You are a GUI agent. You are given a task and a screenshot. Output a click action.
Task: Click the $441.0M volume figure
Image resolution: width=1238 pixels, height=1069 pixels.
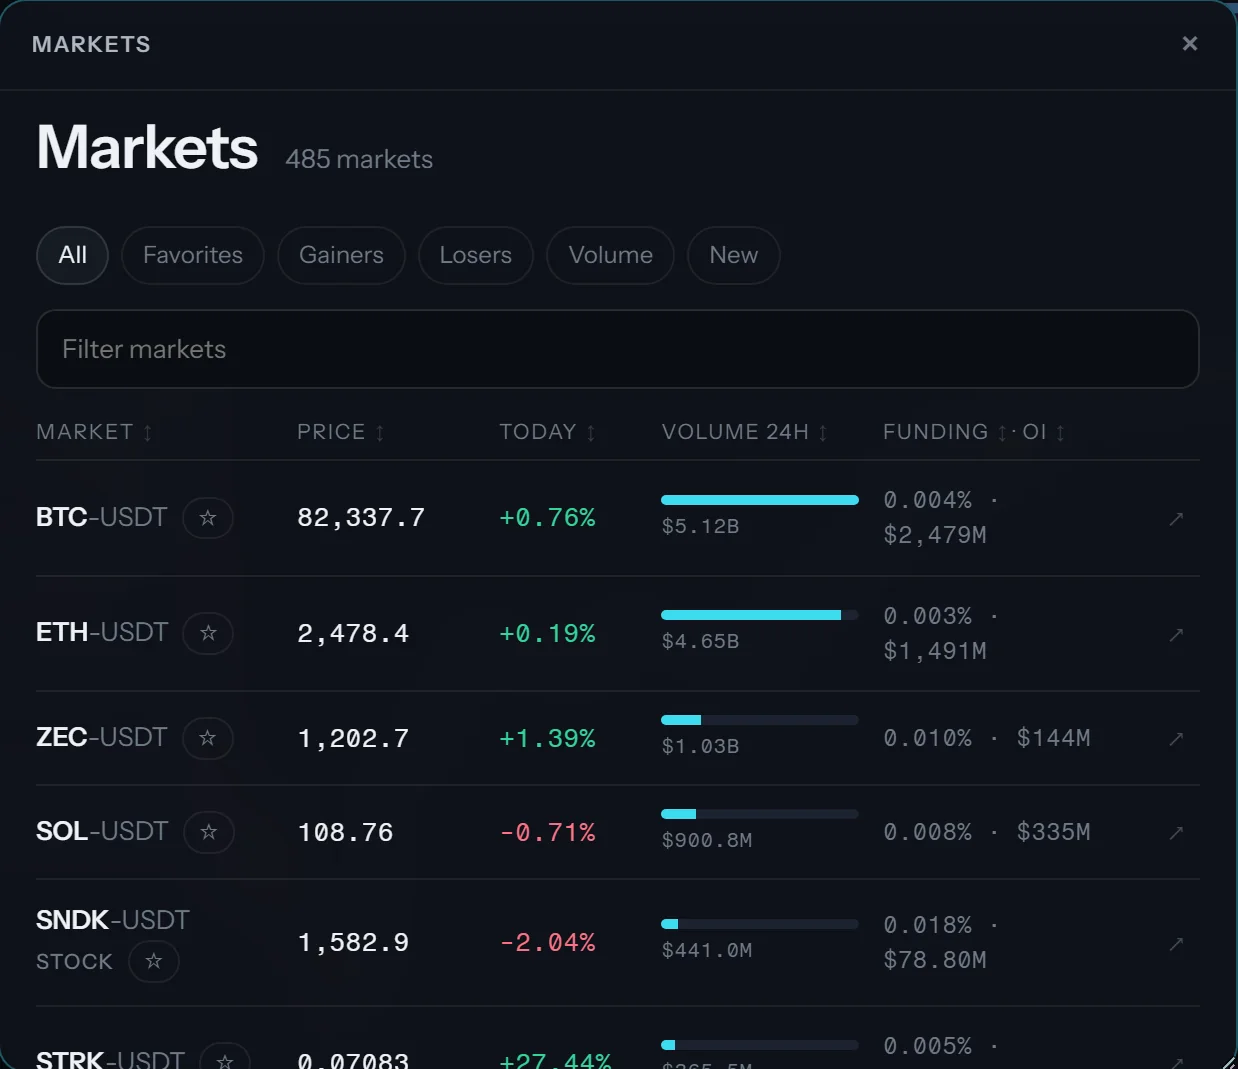click(707, 950)
